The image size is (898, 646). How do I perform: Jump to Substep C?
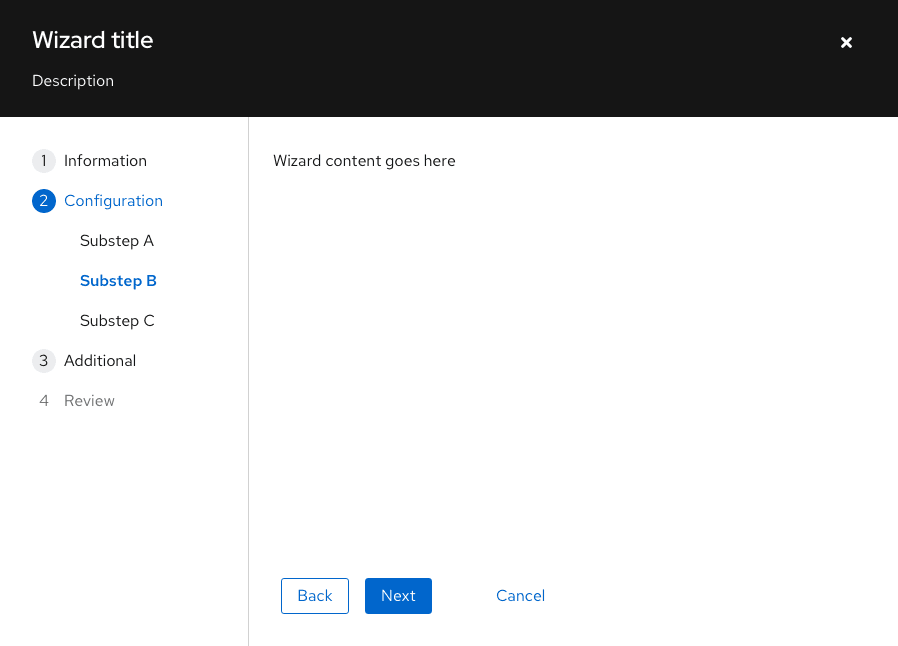pyautogui.click(x=117, y=321)
